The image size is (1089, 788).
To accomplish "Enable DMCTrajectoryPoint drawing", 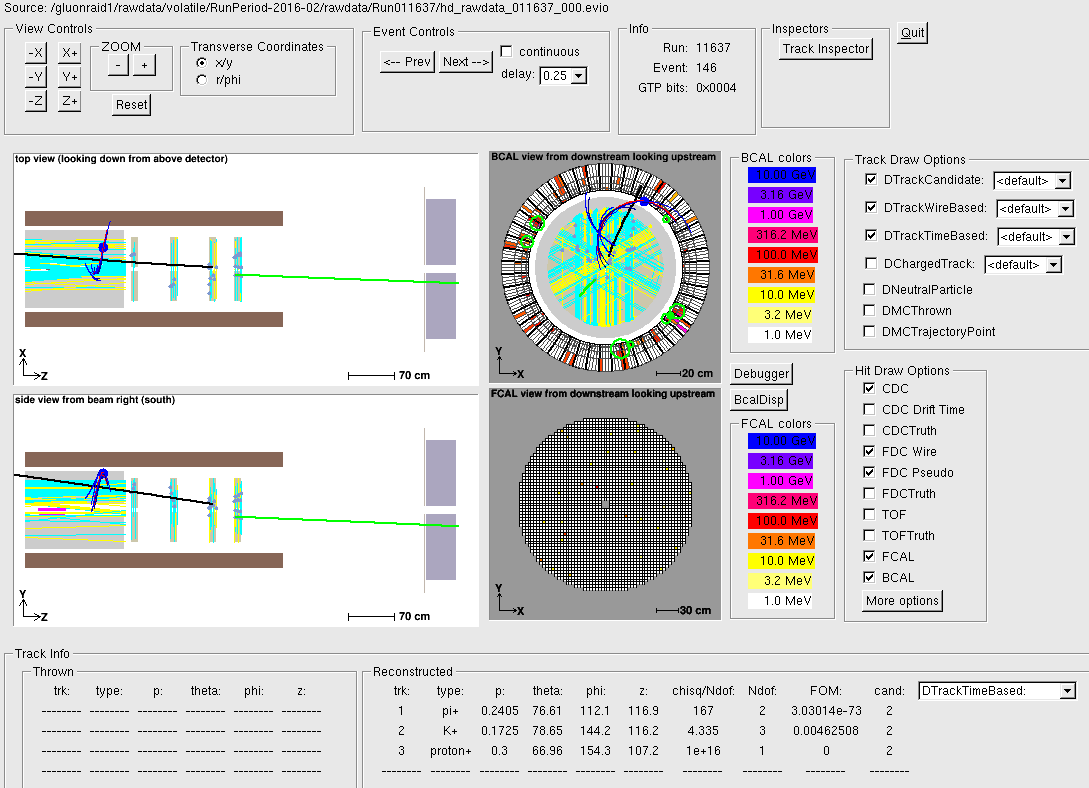I will click(x=869, y=331).
